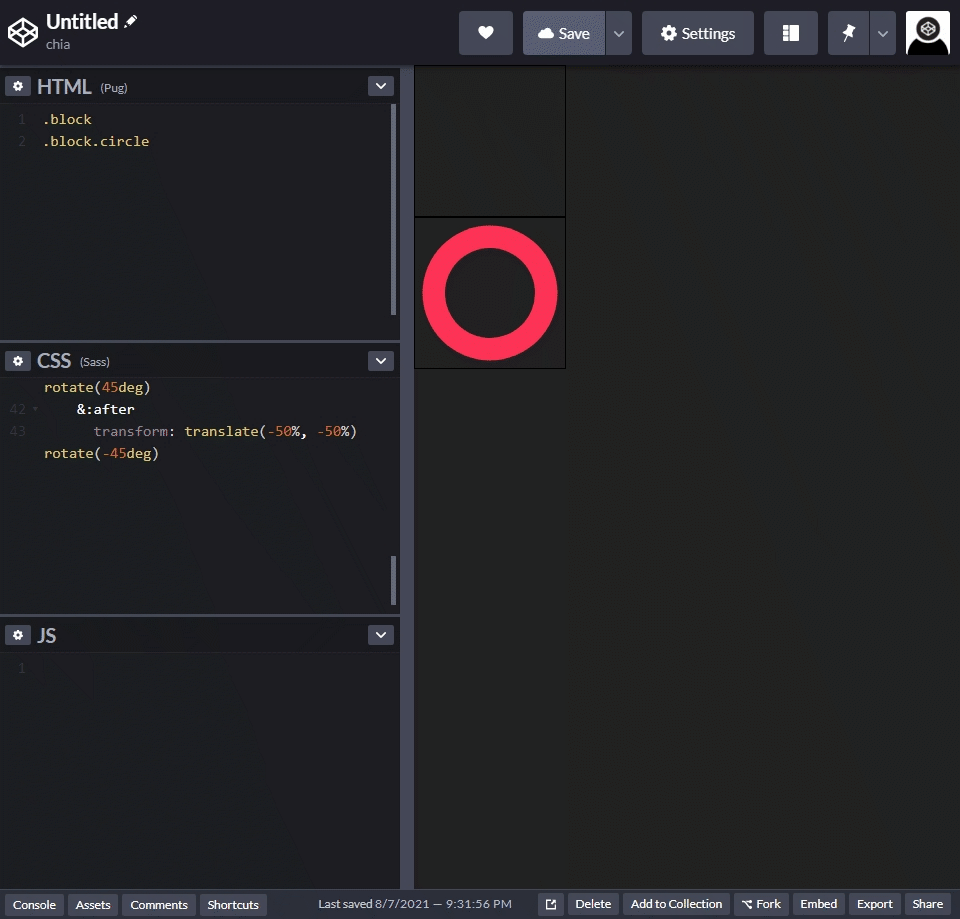Image resolution: width=960 pixels, height=919 pixels.
Task: Open the Comments panel
Action: pyautogui.click(x=159, y=904)
